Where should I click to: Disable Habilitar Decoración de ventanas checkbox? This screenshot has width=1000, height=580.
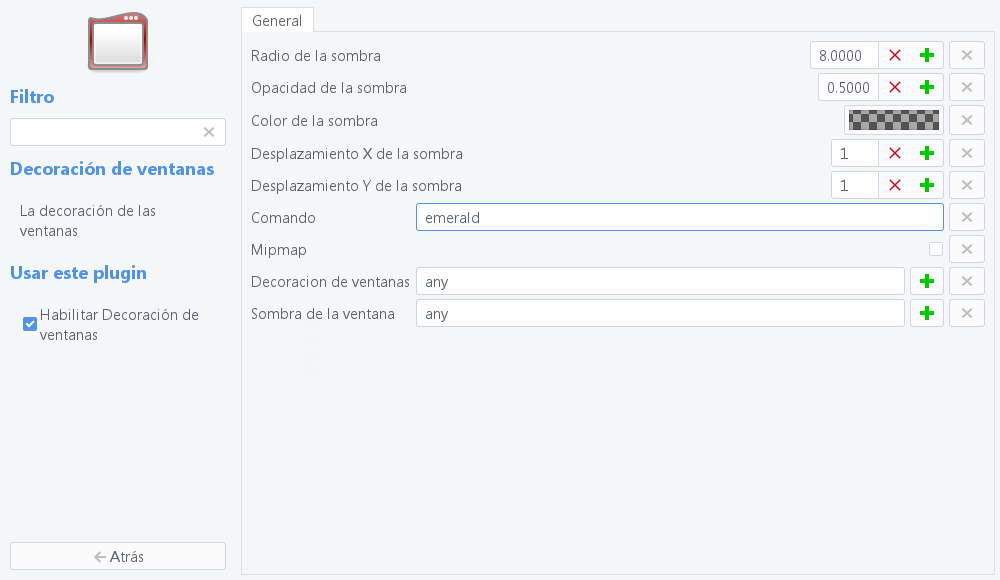click(30, 323)
